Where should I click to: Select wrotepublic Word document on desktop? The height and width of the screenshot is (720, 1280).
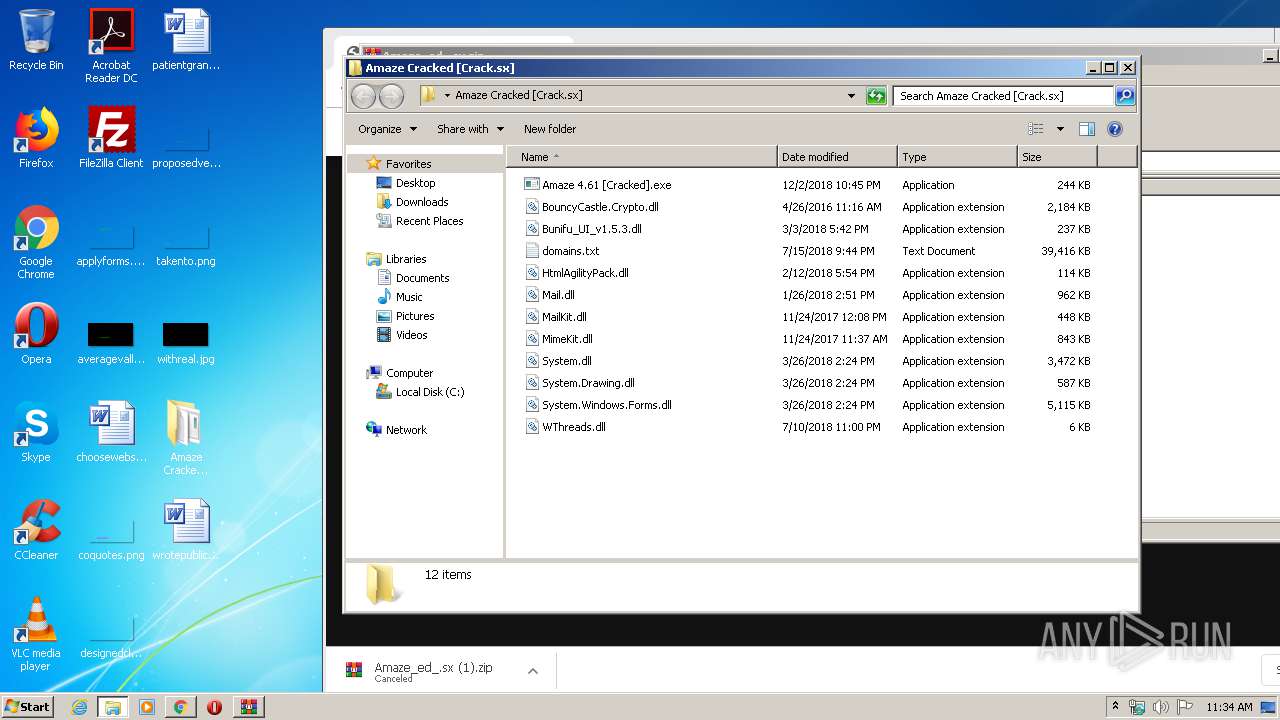pos(186,530)
